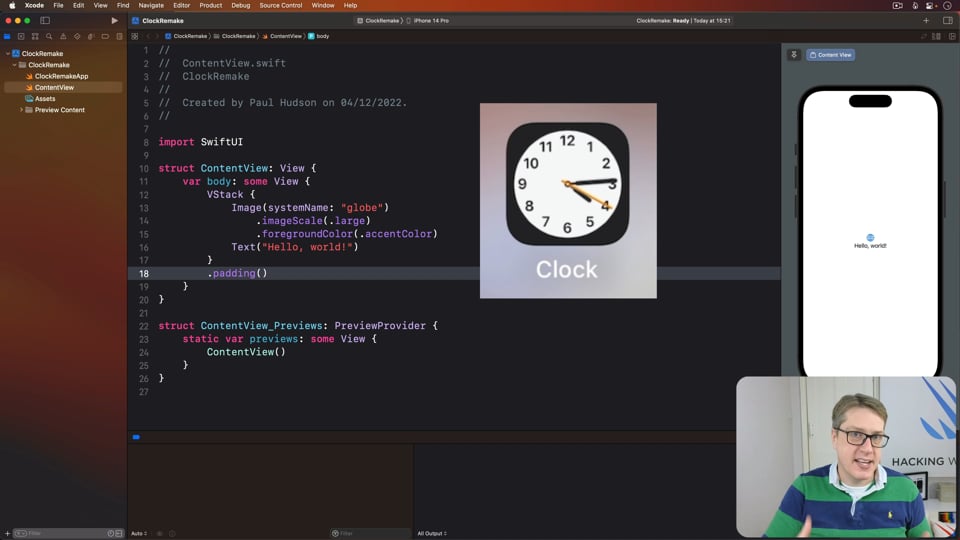This screenshot has width=960, height=540.
Task: Open the Auto variables view dropdown
Action: [139, 533]
